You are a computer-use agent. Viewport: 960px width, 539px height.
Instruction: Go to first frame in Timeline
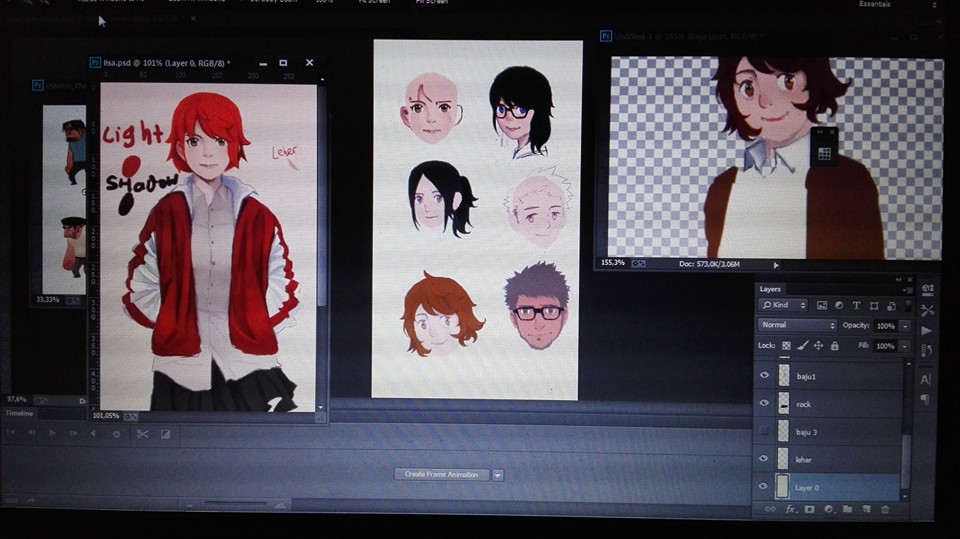pyautogui.click(x=10, y=433)
